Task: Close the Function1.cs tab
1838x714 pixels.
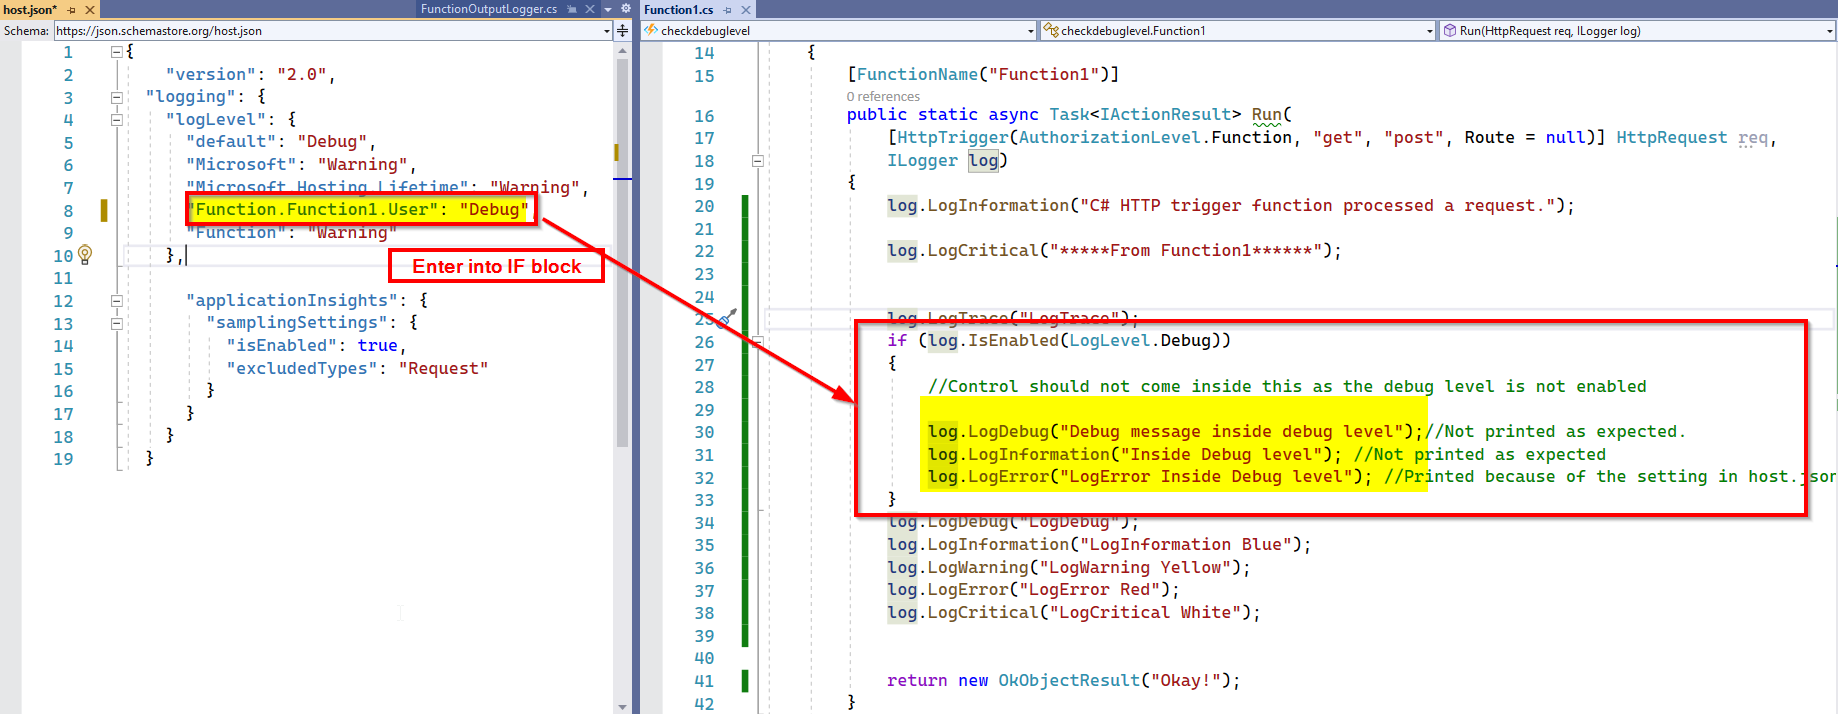Action: tap(746, 9)
